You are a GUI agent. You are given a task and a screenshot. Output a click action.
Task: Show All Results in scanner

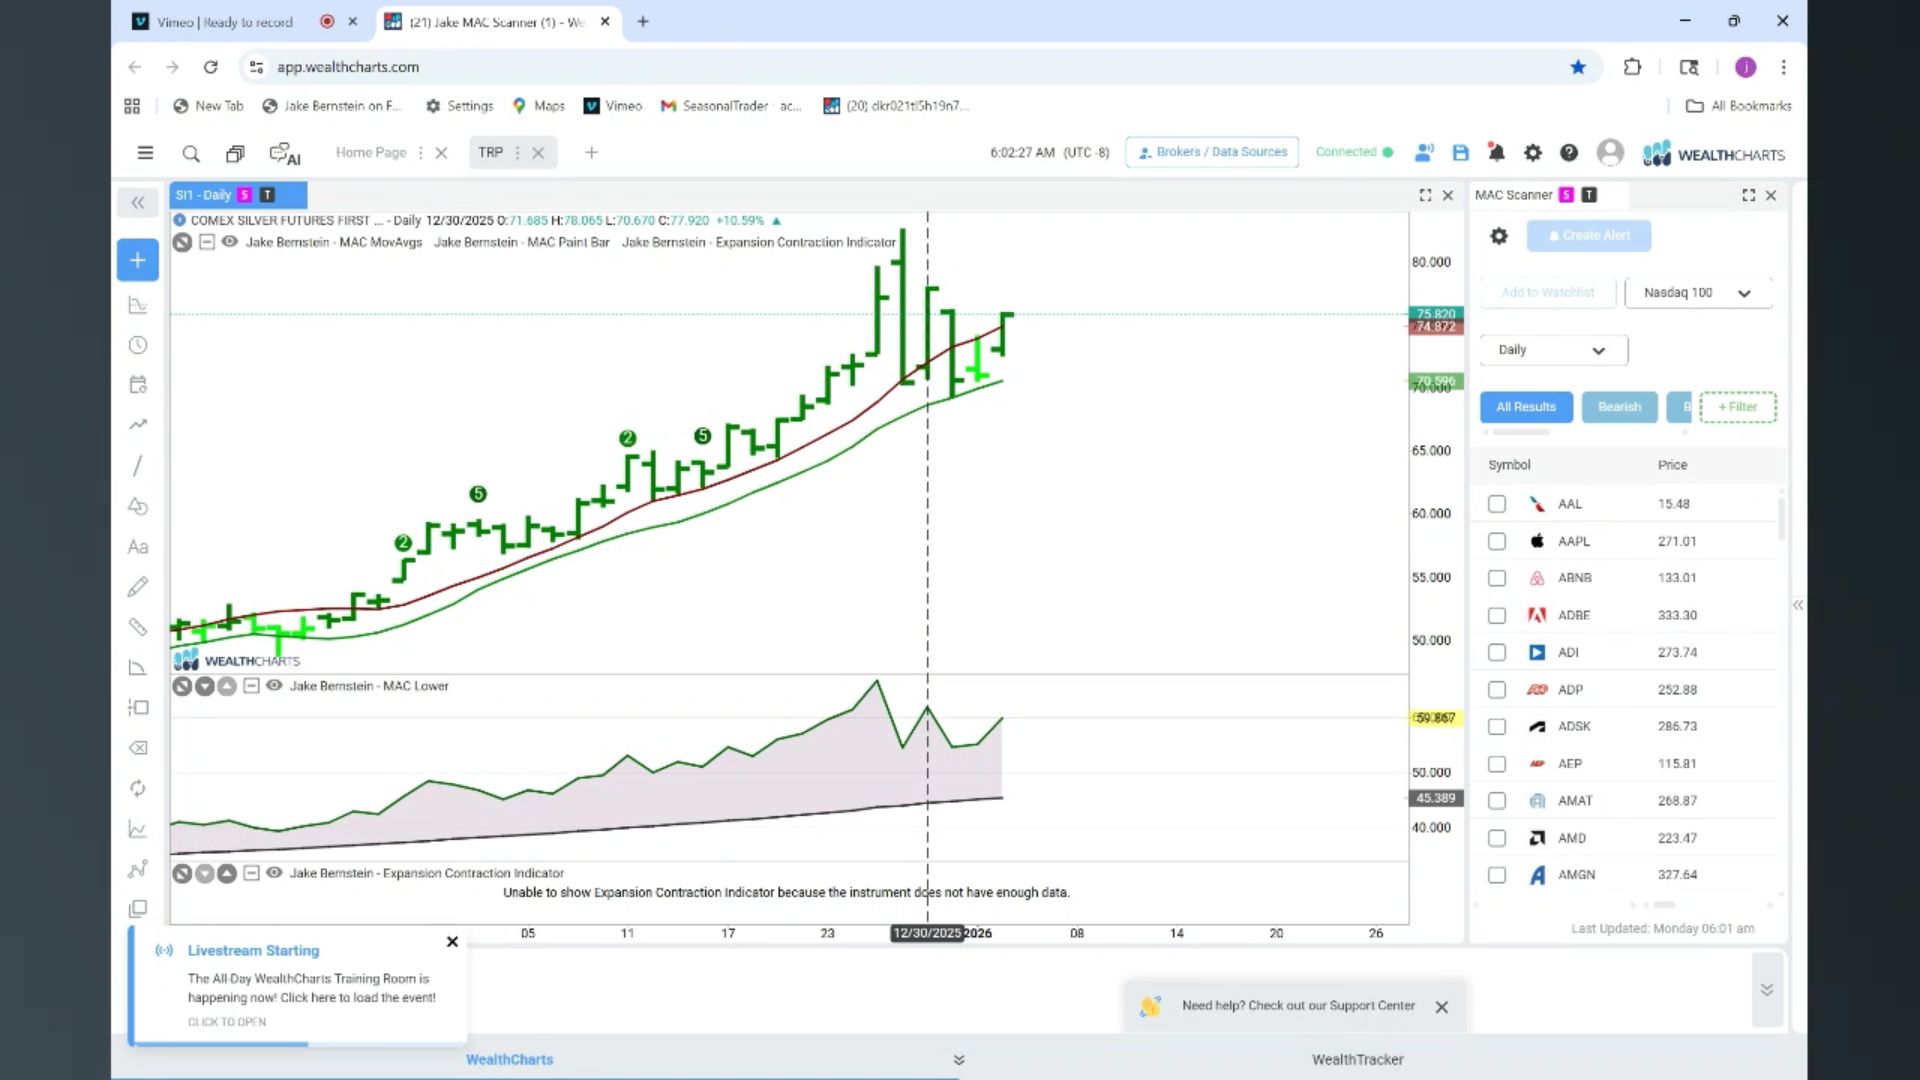[1526, 407]
